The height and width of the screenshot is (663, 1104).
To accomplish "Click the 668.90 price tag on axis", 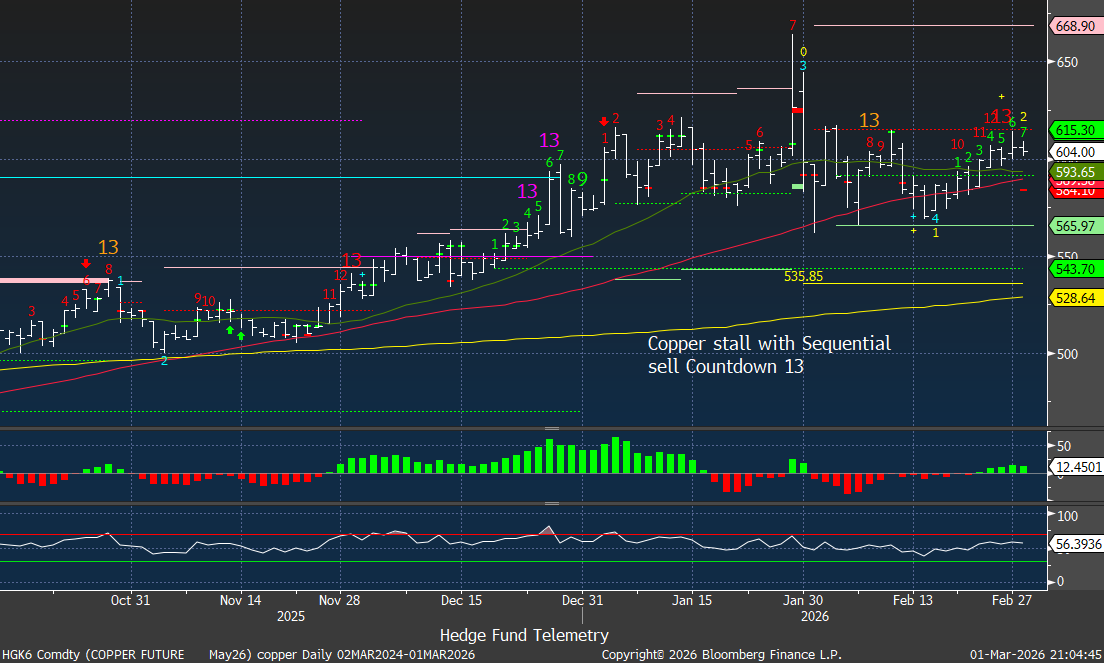I will (1074, 26).
